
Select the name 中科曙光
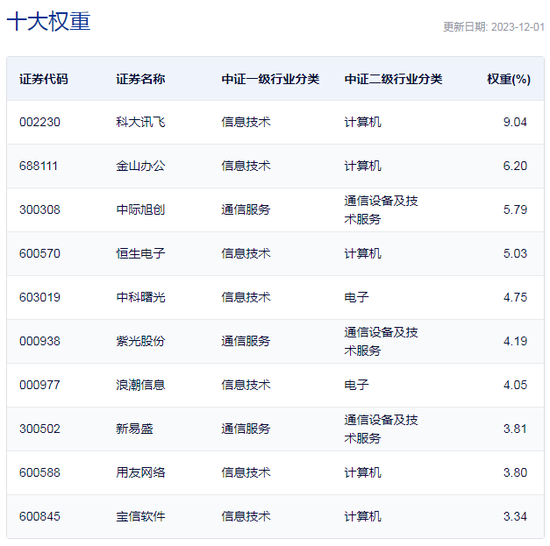[140, 297]
